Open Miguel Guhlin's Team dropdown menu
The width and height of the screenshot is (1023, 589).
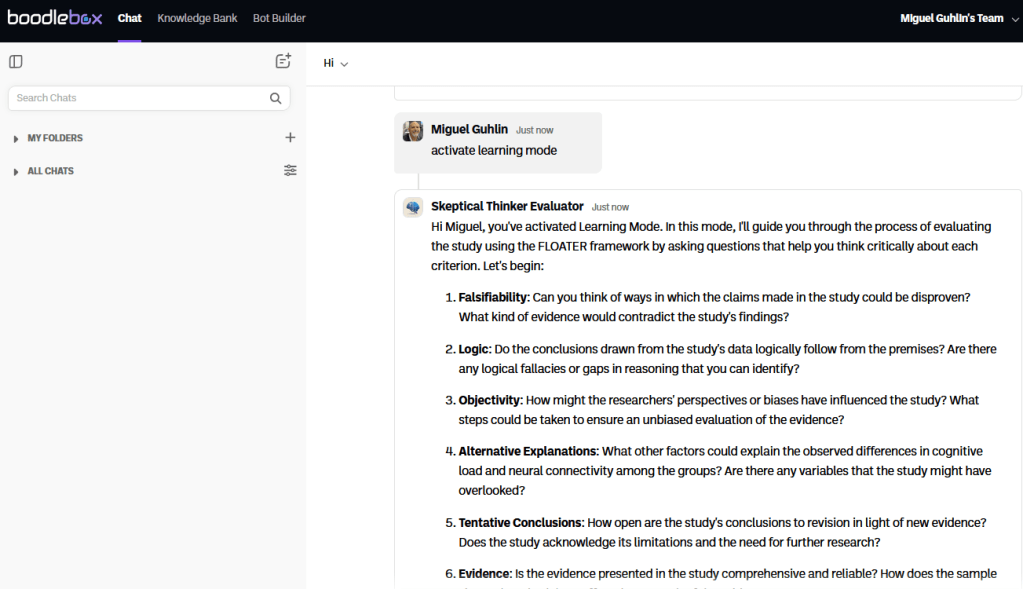[x=958, y=18]
